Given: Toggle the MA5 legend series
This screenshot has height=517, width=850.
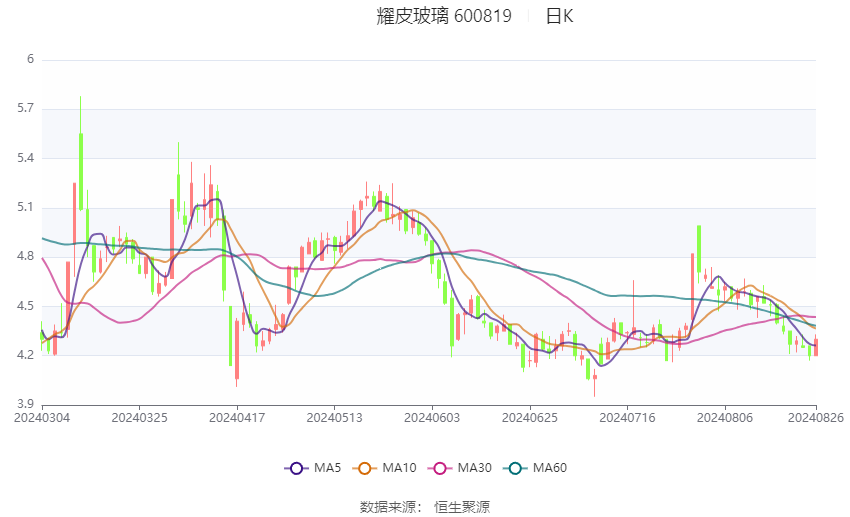Looking at the screenshot, I should 313,468.
